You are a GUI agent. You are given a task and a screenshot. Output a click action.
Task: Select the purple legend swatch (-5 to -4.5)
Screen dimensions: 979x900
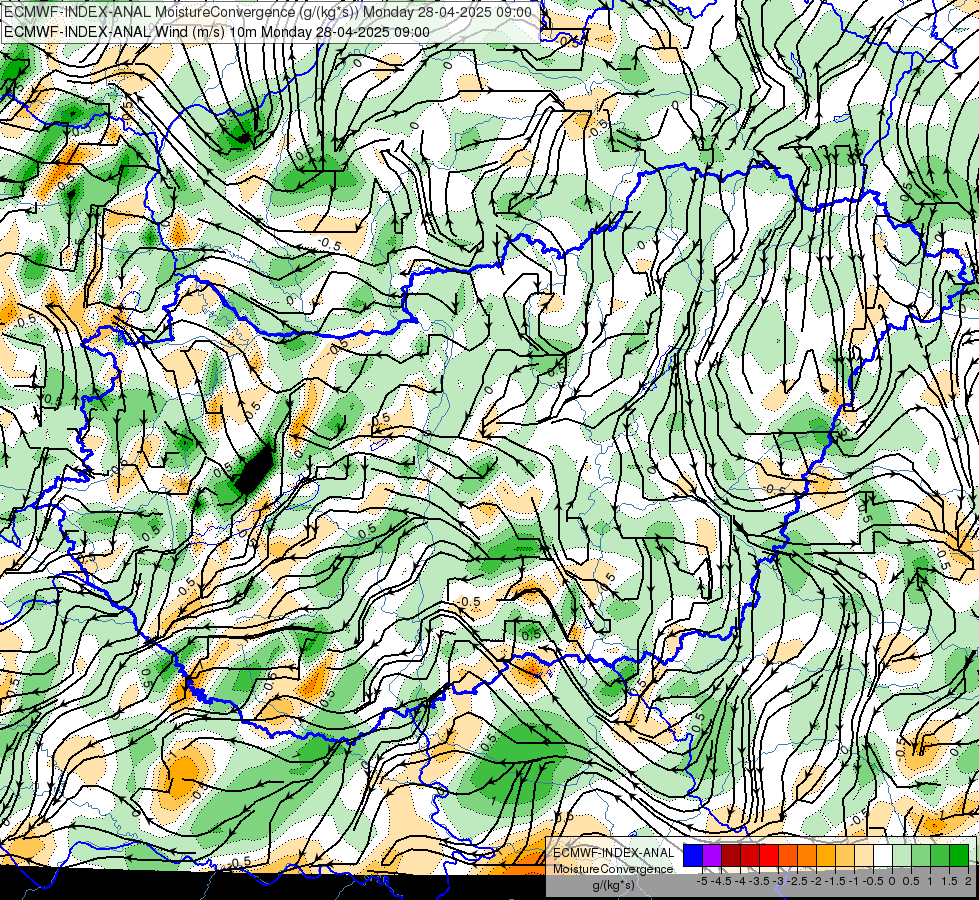click(x=712, y=855)
